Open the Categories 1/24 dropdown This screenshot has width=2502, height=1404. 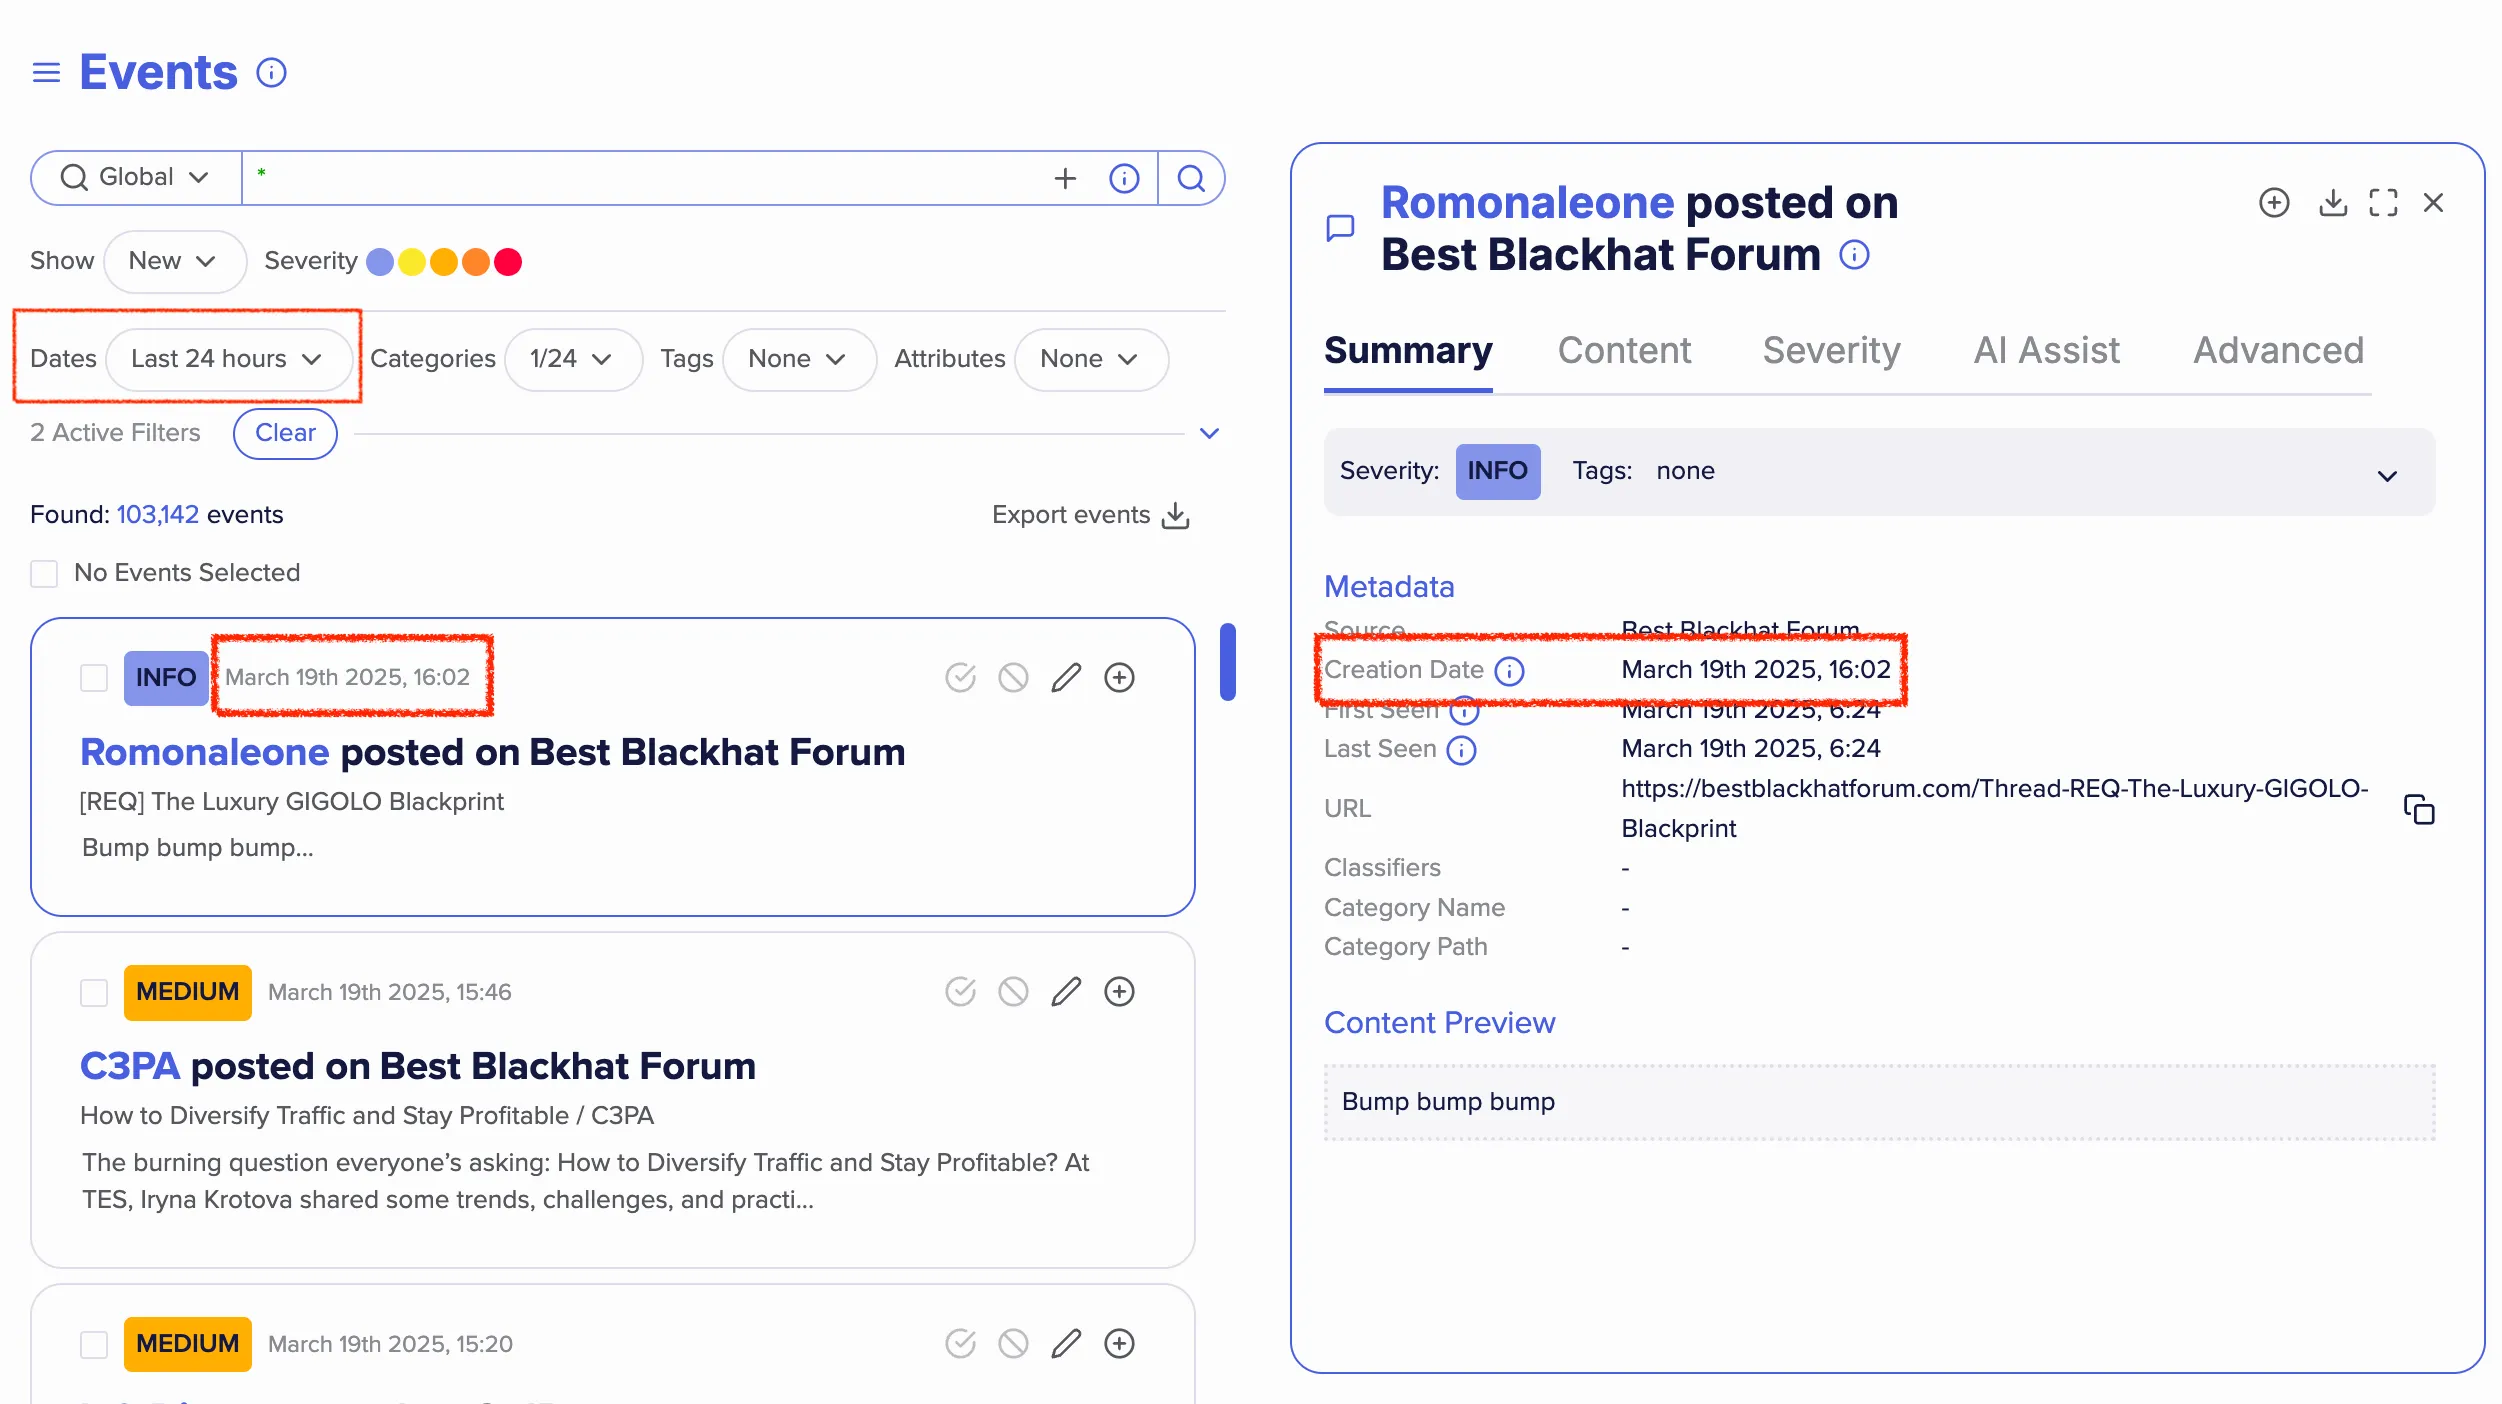click(x=572, y=359)
